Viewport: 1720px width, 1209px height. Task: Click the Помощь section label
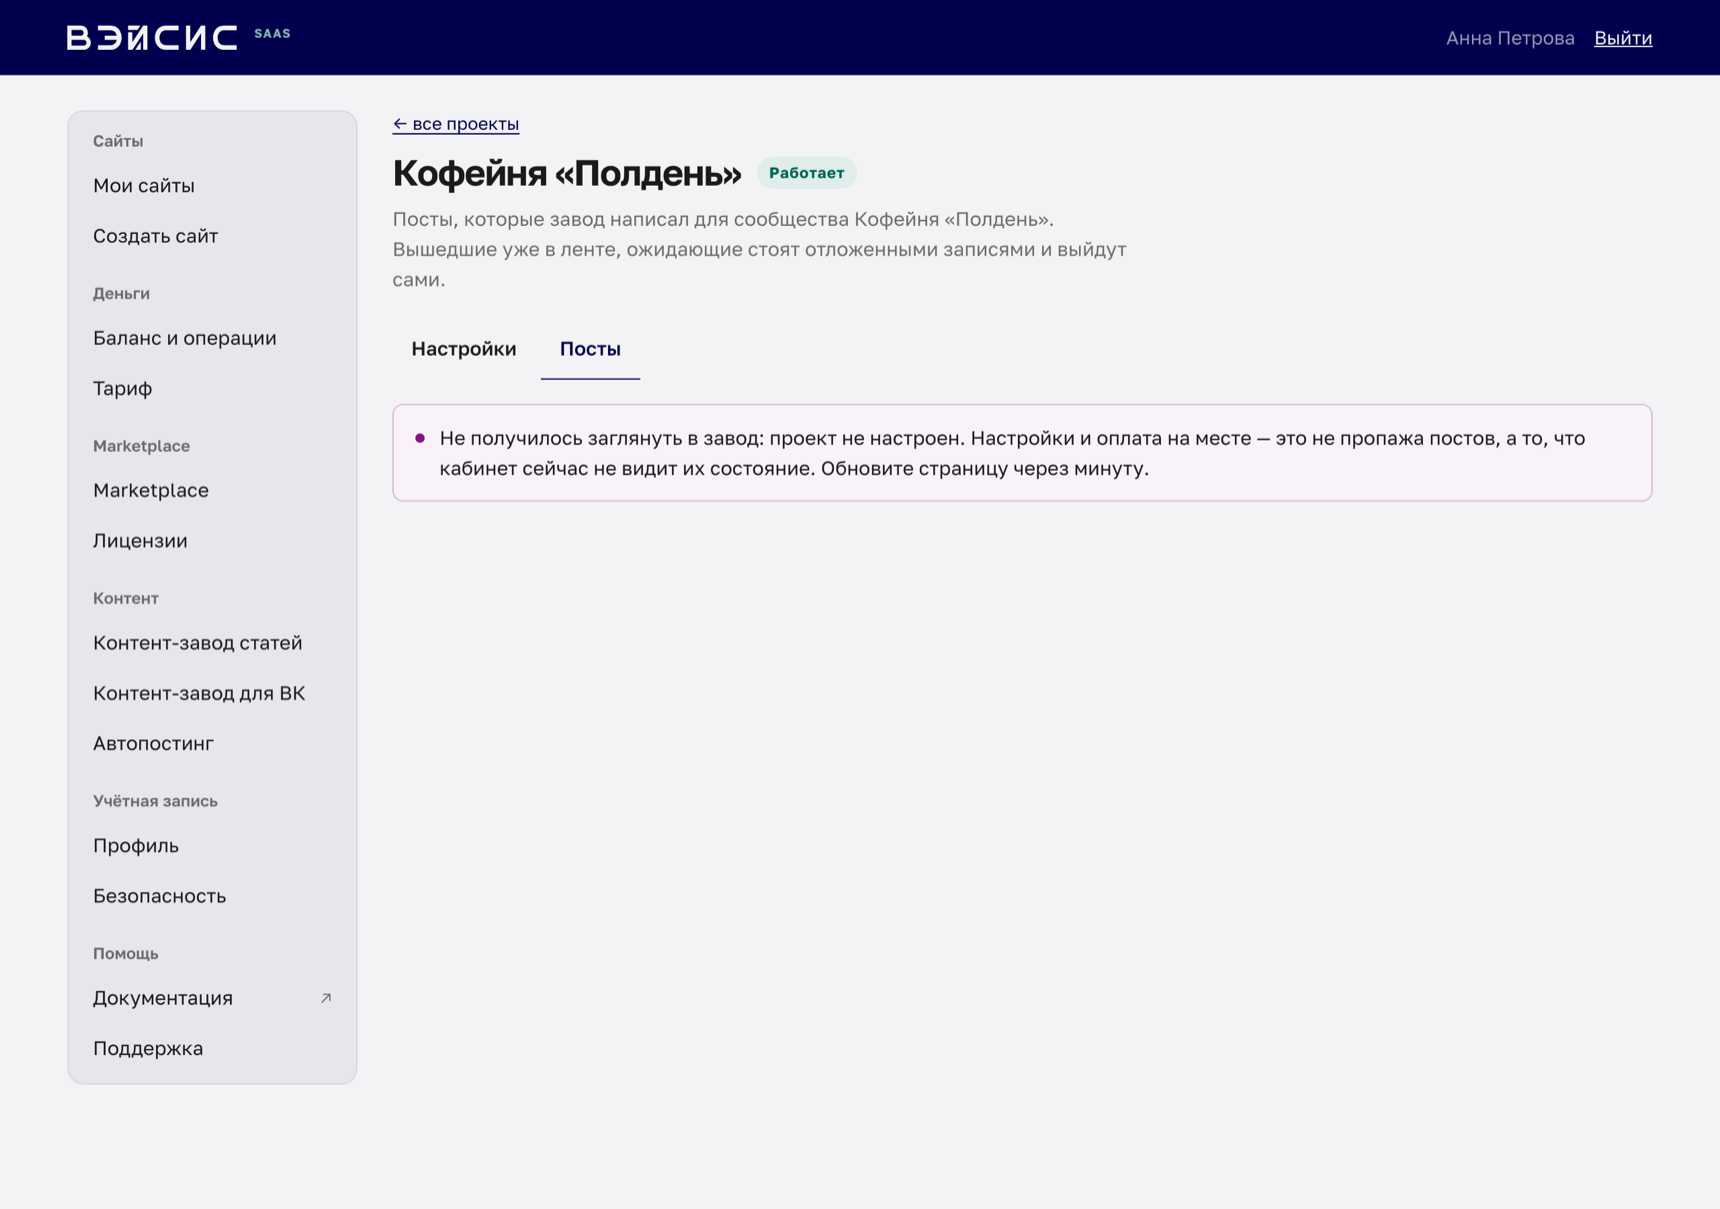coord(126,953)
